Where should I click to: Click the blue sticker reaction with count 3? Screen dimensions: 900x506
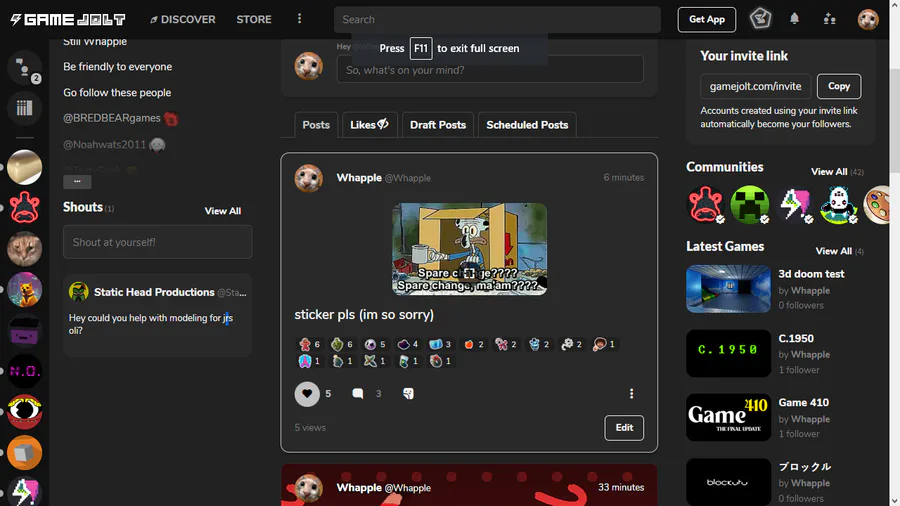point(440,344)
